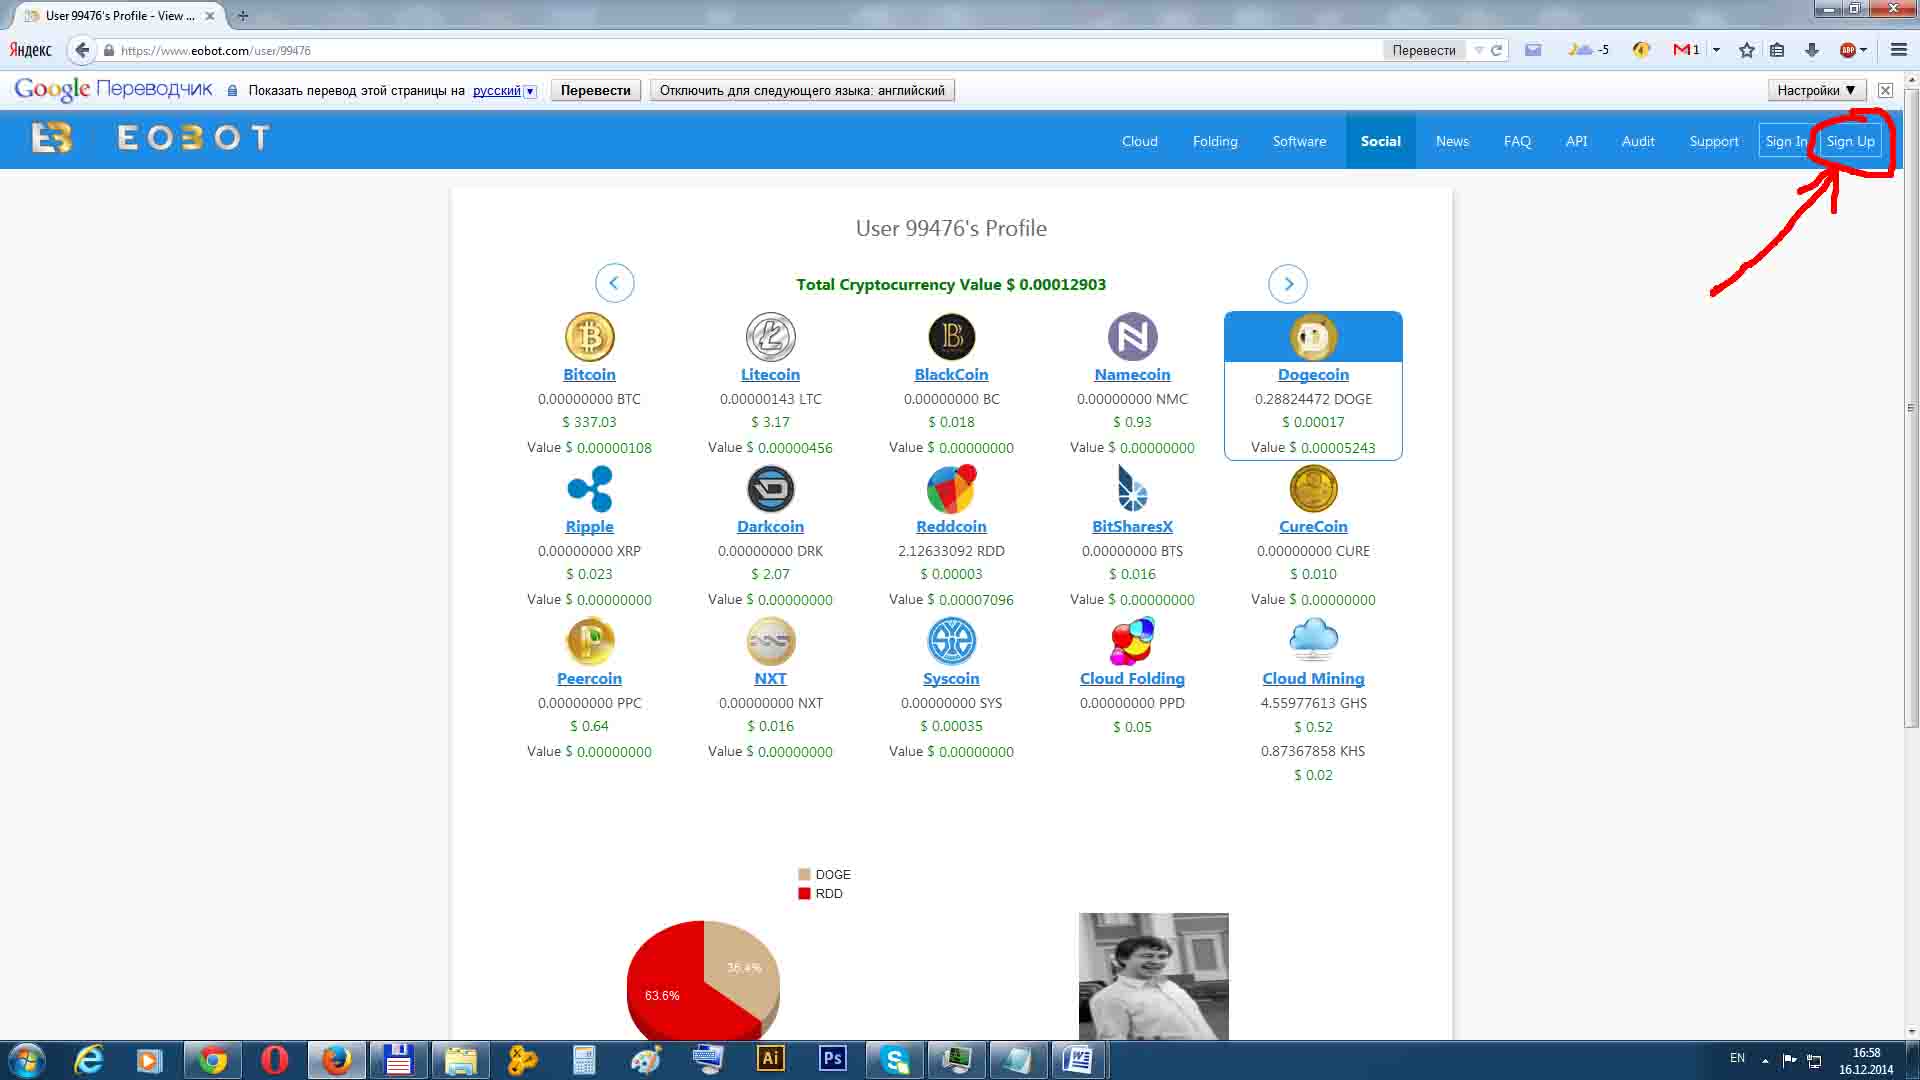Screen dimensions: 1920x1080
Task: Click the Peercoin coin icon
Action: click(589, 641)
